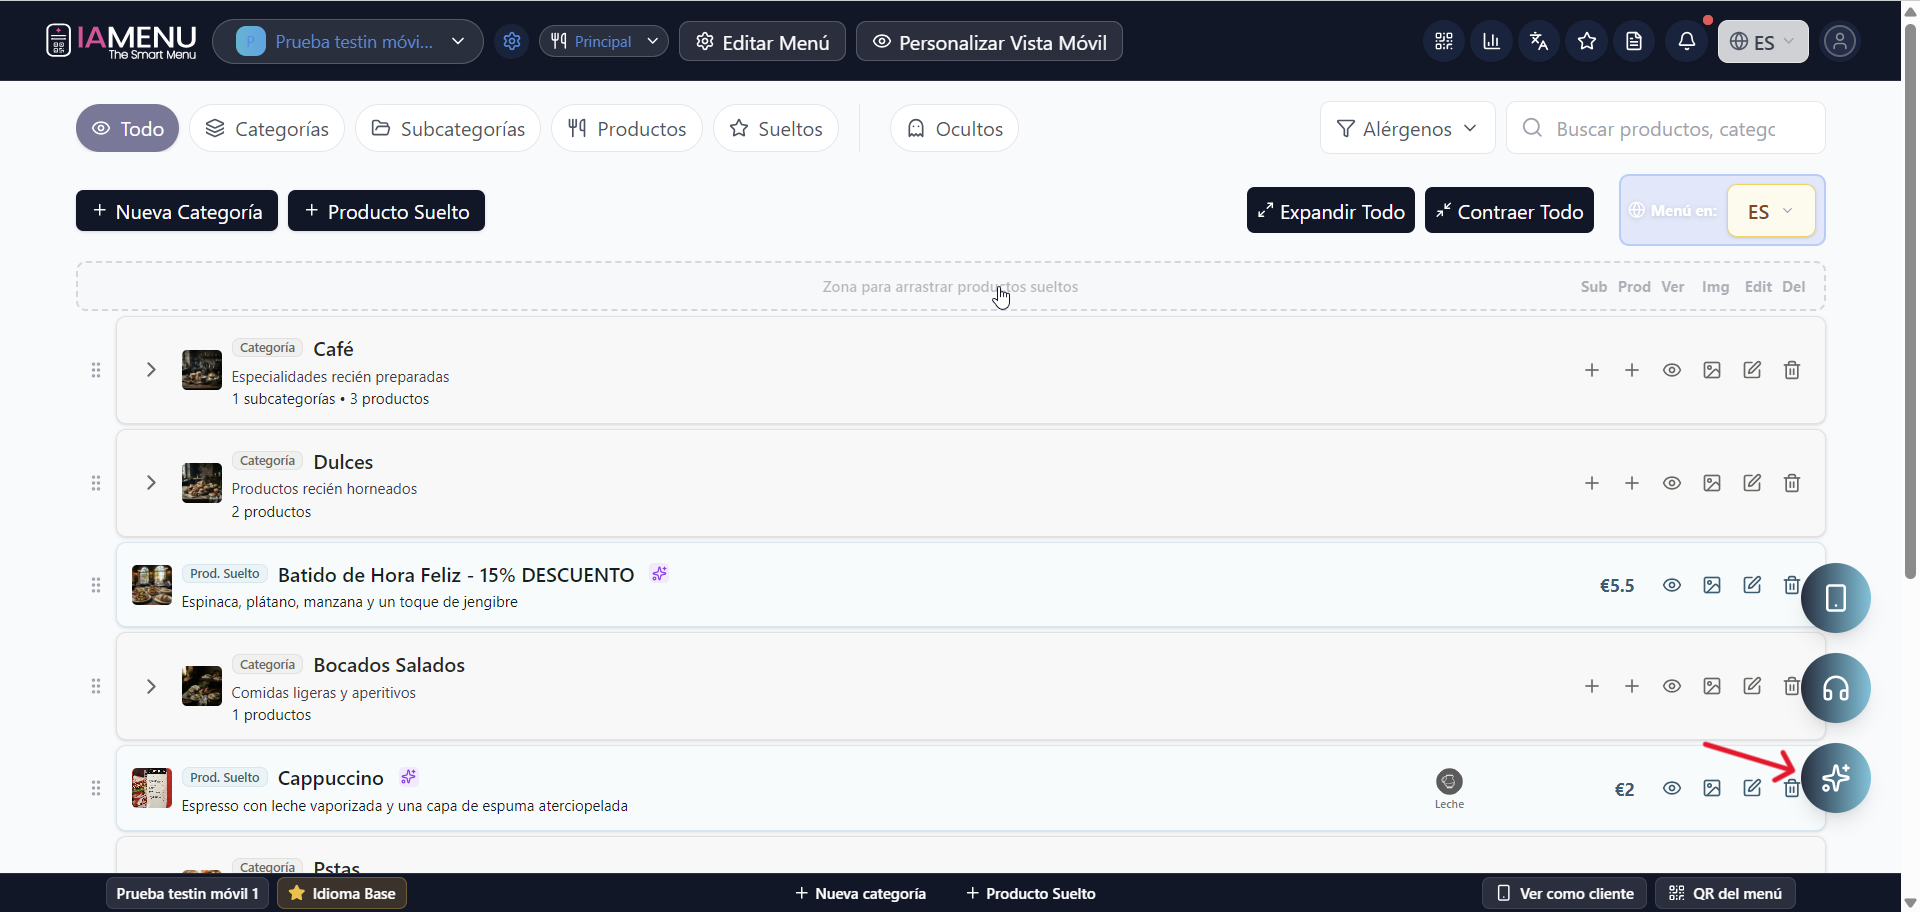
Task: Open the Alérgenos filter dropdown
Action: coord(1407,129)
